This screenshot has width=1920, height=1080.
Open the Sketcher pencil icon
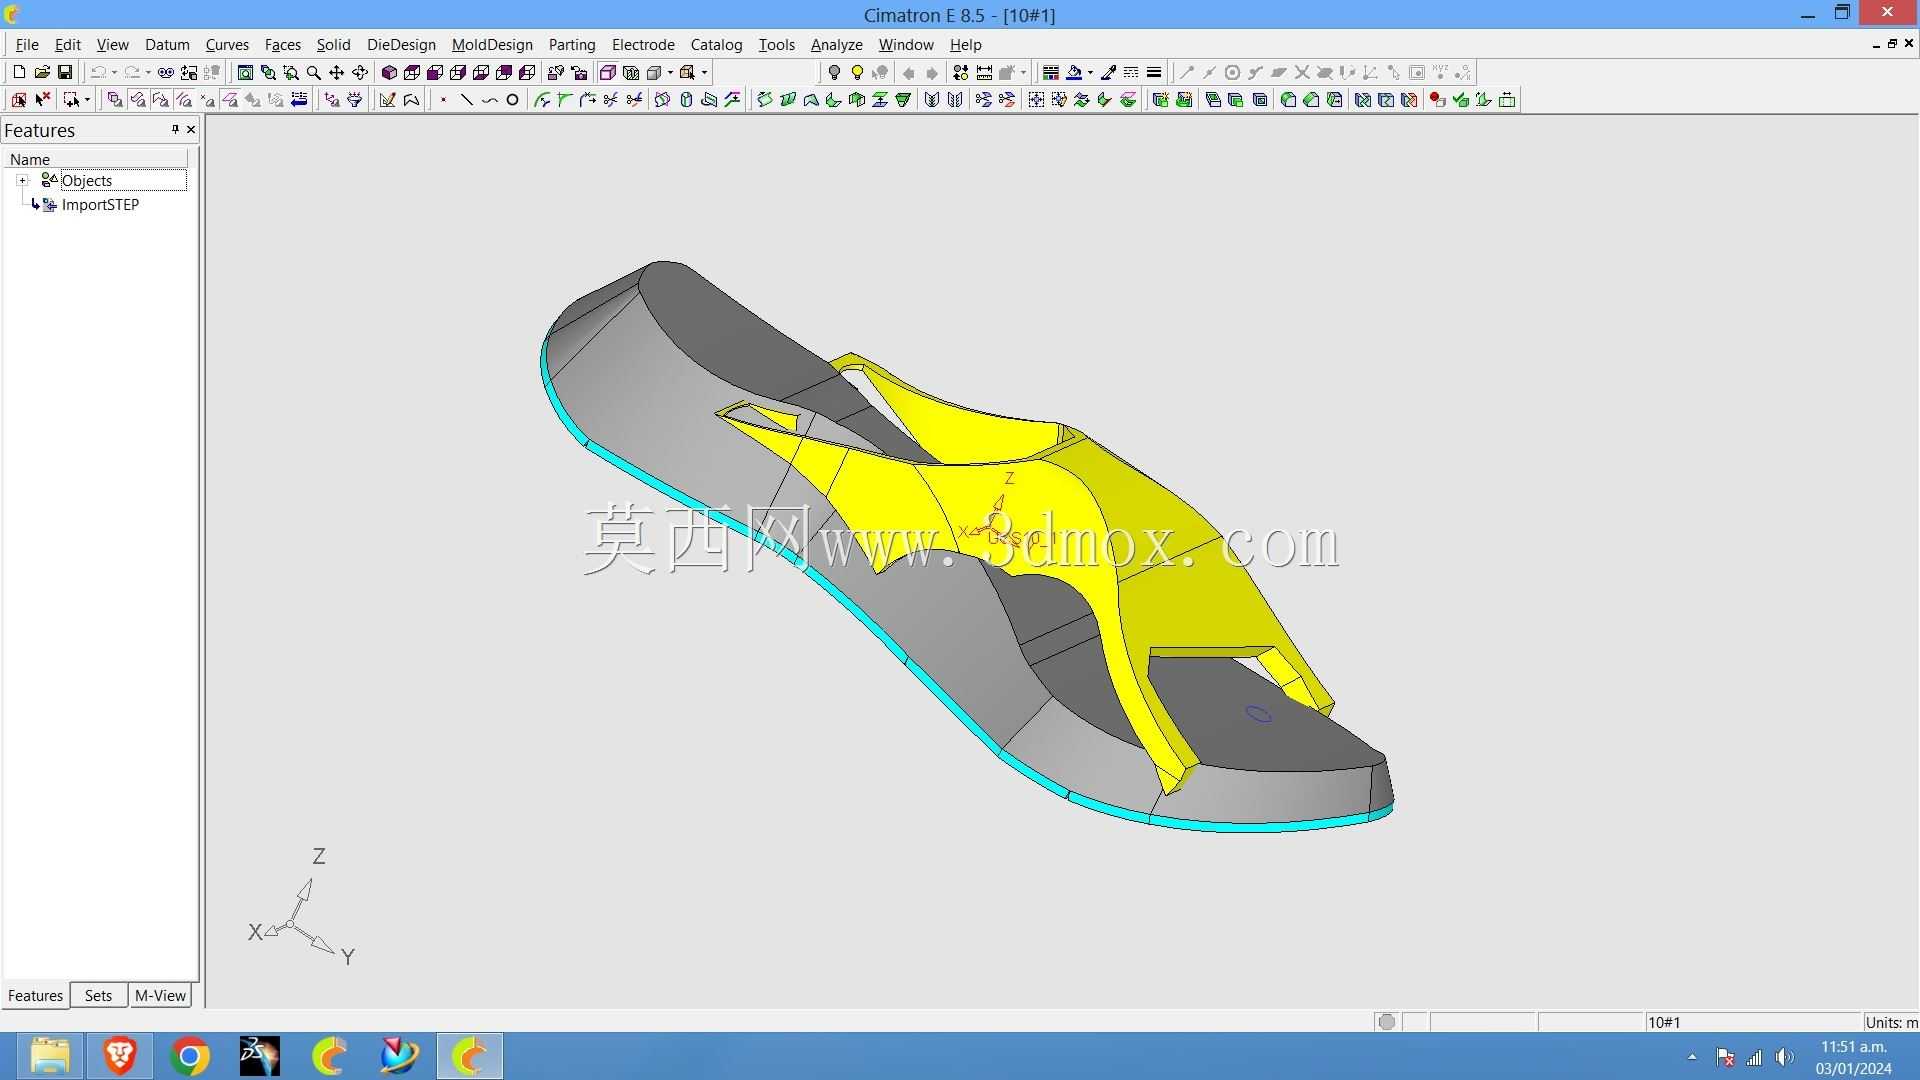click(387, 100)
